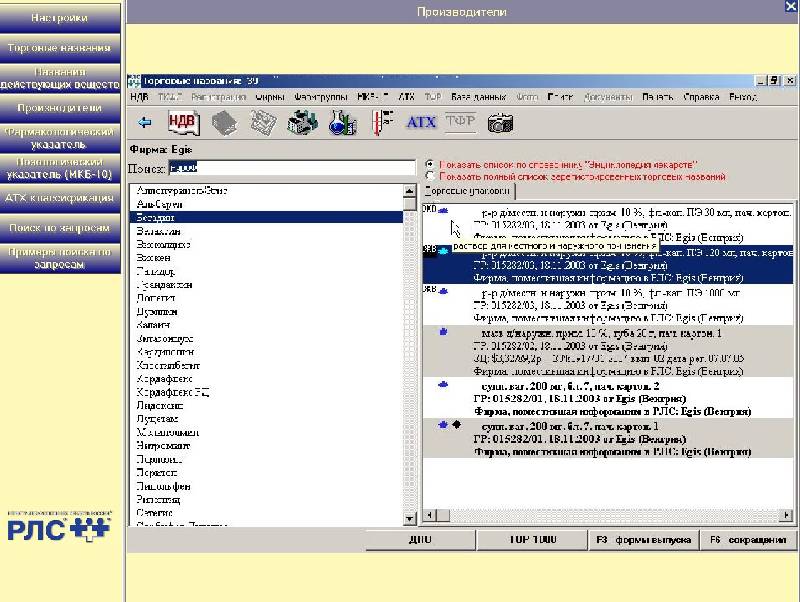Open the НДВ toolbar icon
Screen dimensions: 800x602
(183, 122)
